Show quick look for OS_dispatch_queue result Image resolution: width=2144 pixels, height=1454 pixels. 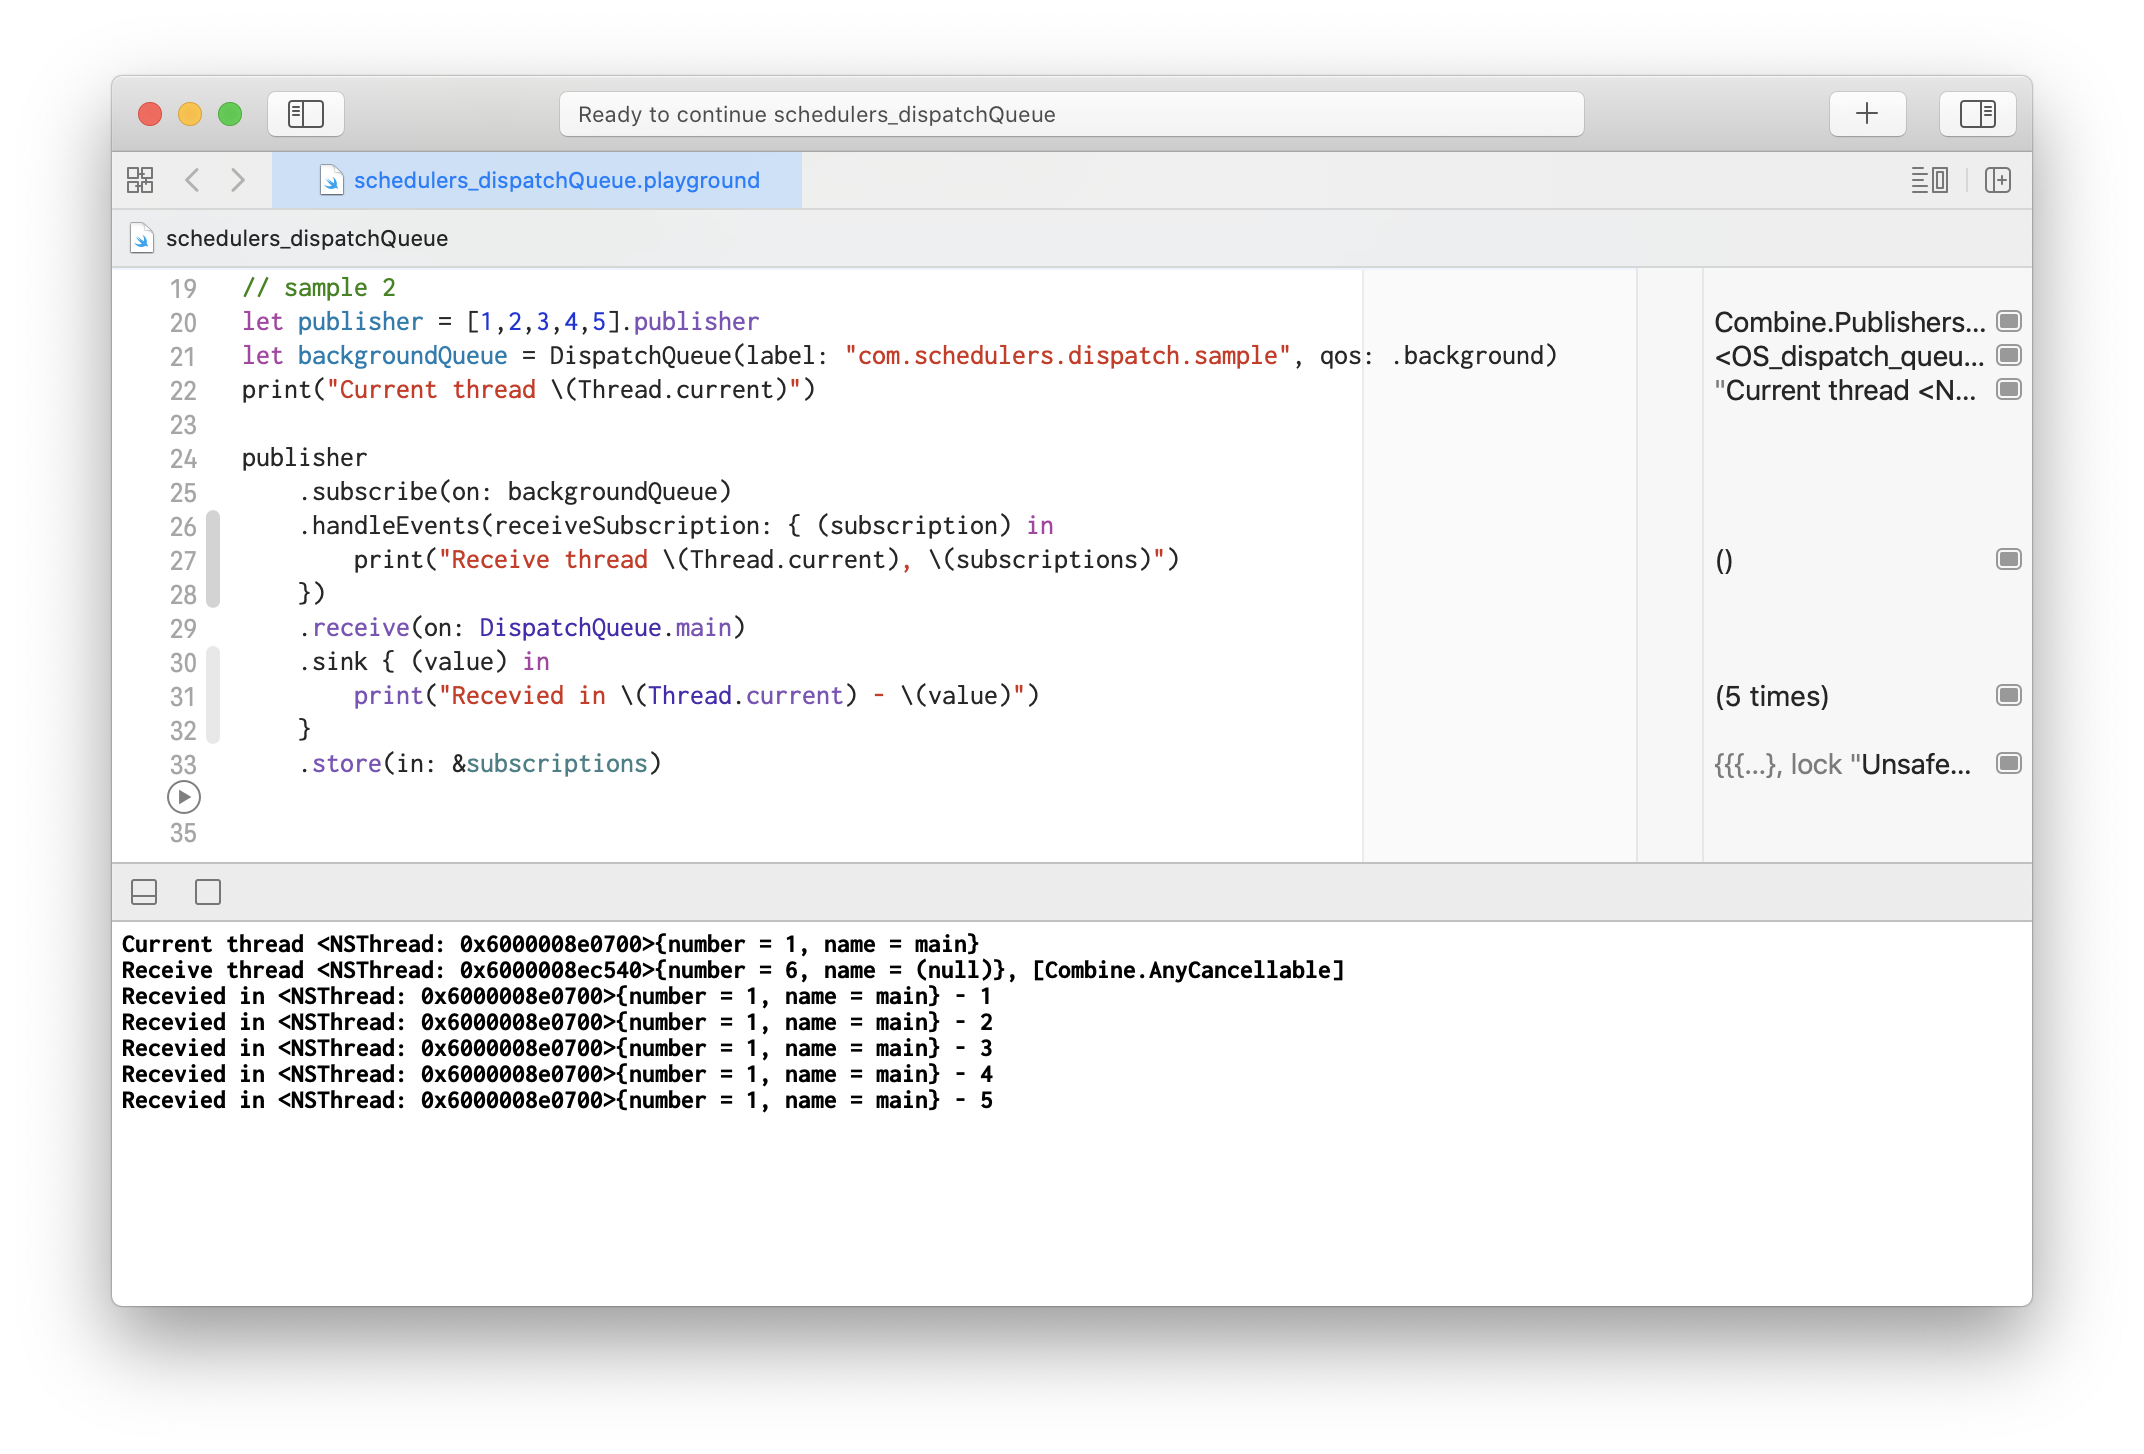(x=2008, y=355)
